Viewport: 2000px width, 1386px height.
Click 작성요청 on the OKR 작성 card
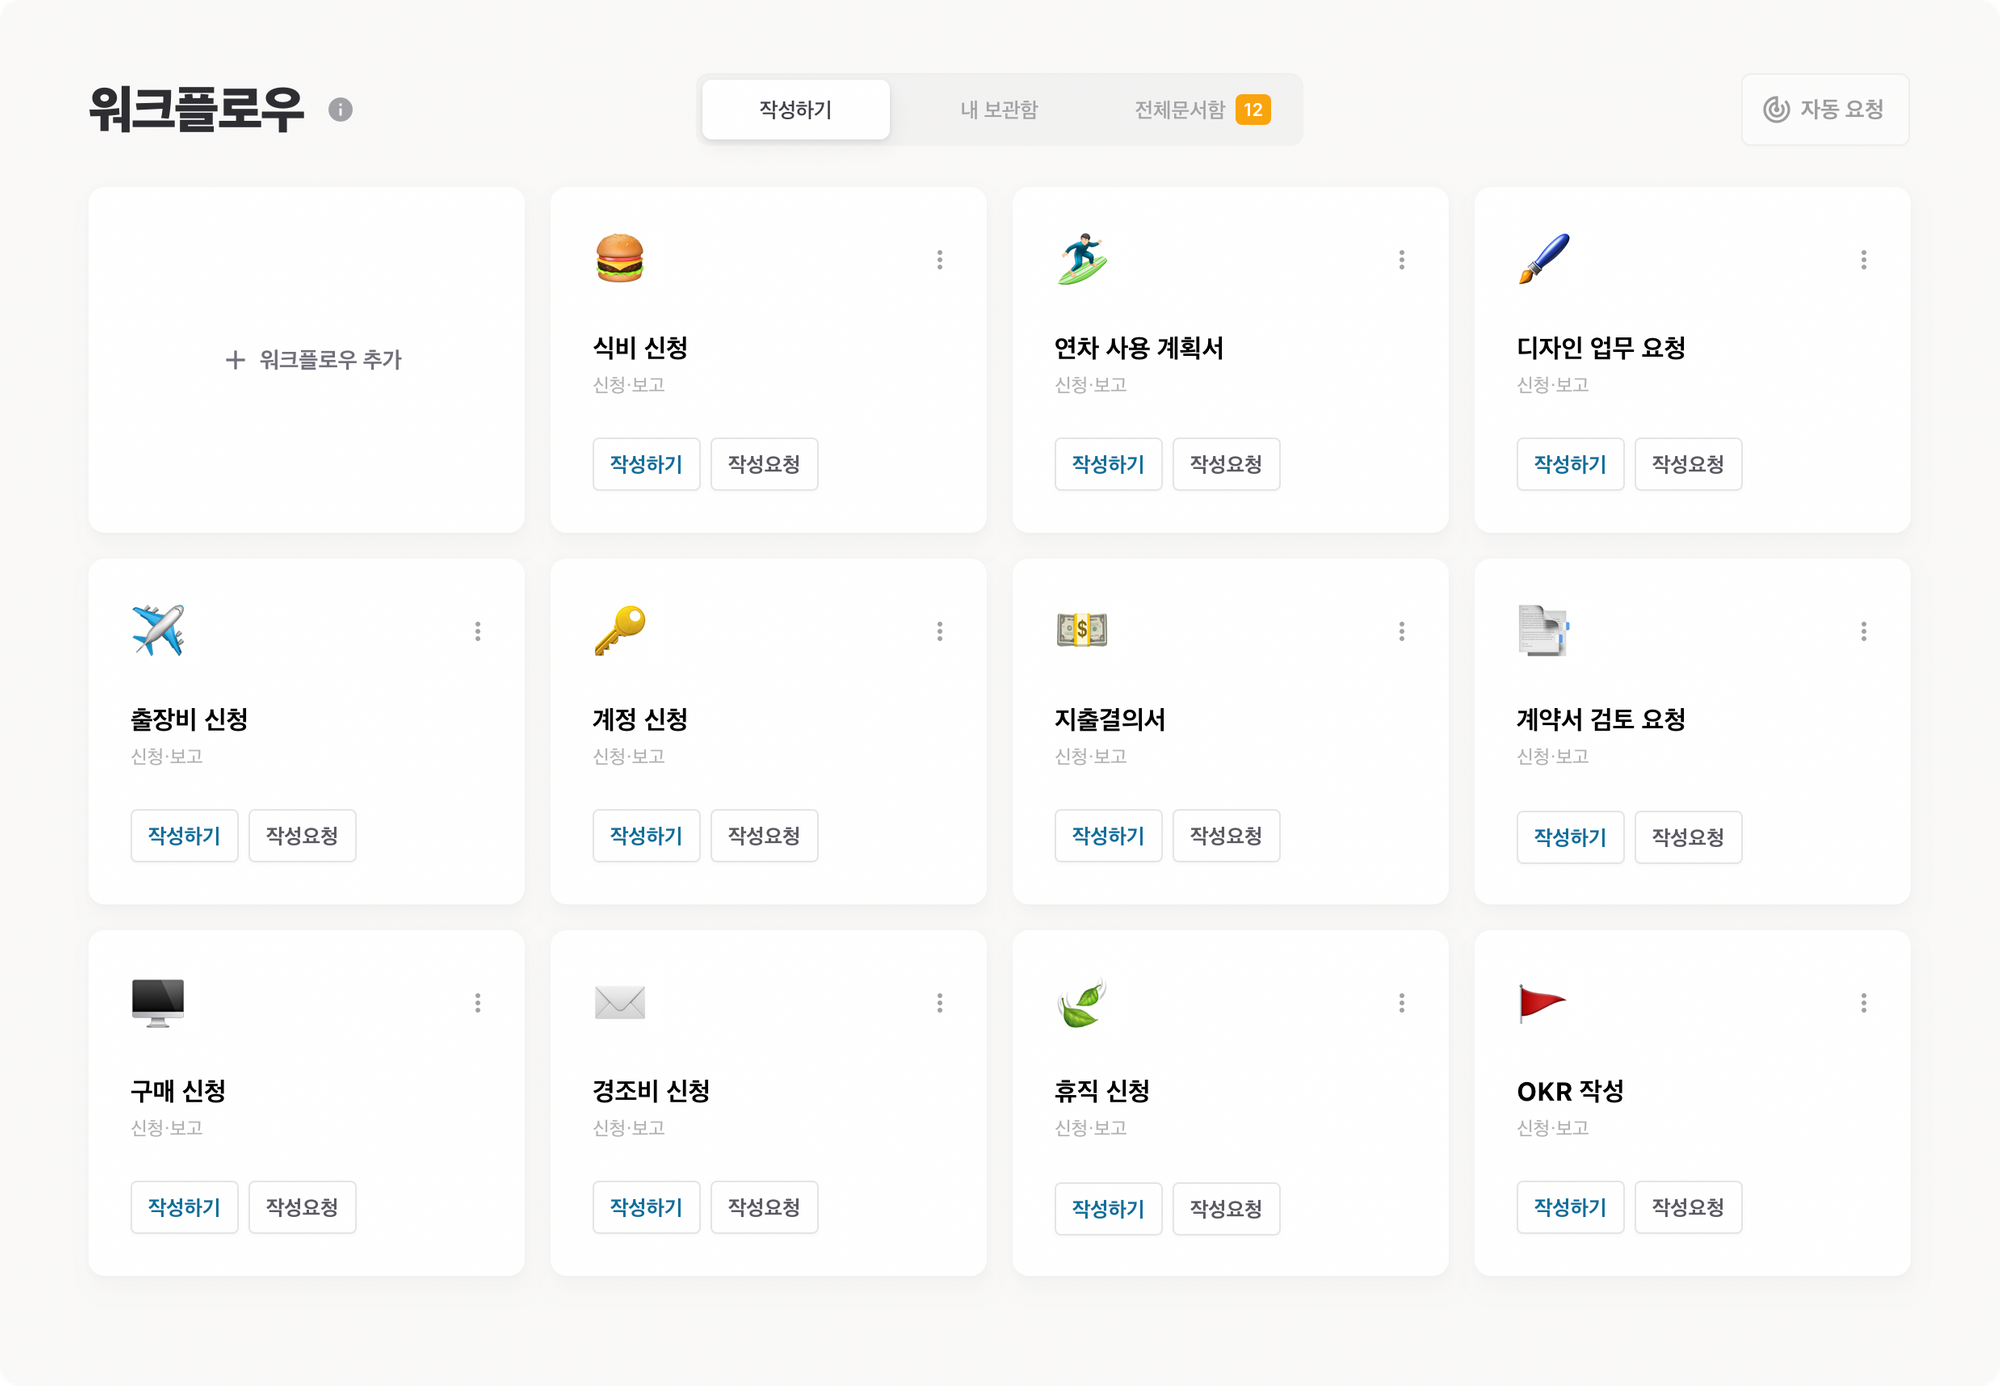(1688, 1207)
